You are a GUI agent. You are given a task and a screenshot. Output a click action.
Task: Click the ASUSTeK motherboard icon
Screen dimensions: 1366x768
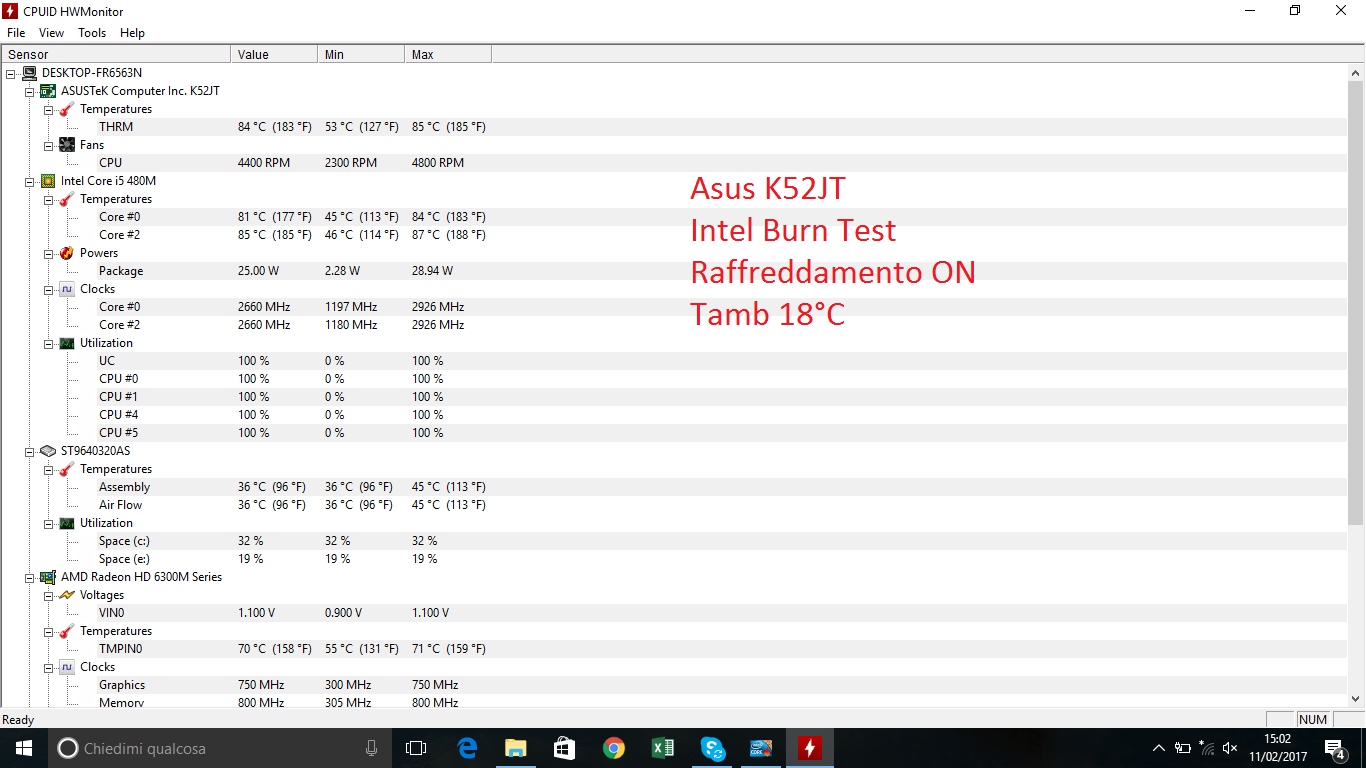pos(48,91)
